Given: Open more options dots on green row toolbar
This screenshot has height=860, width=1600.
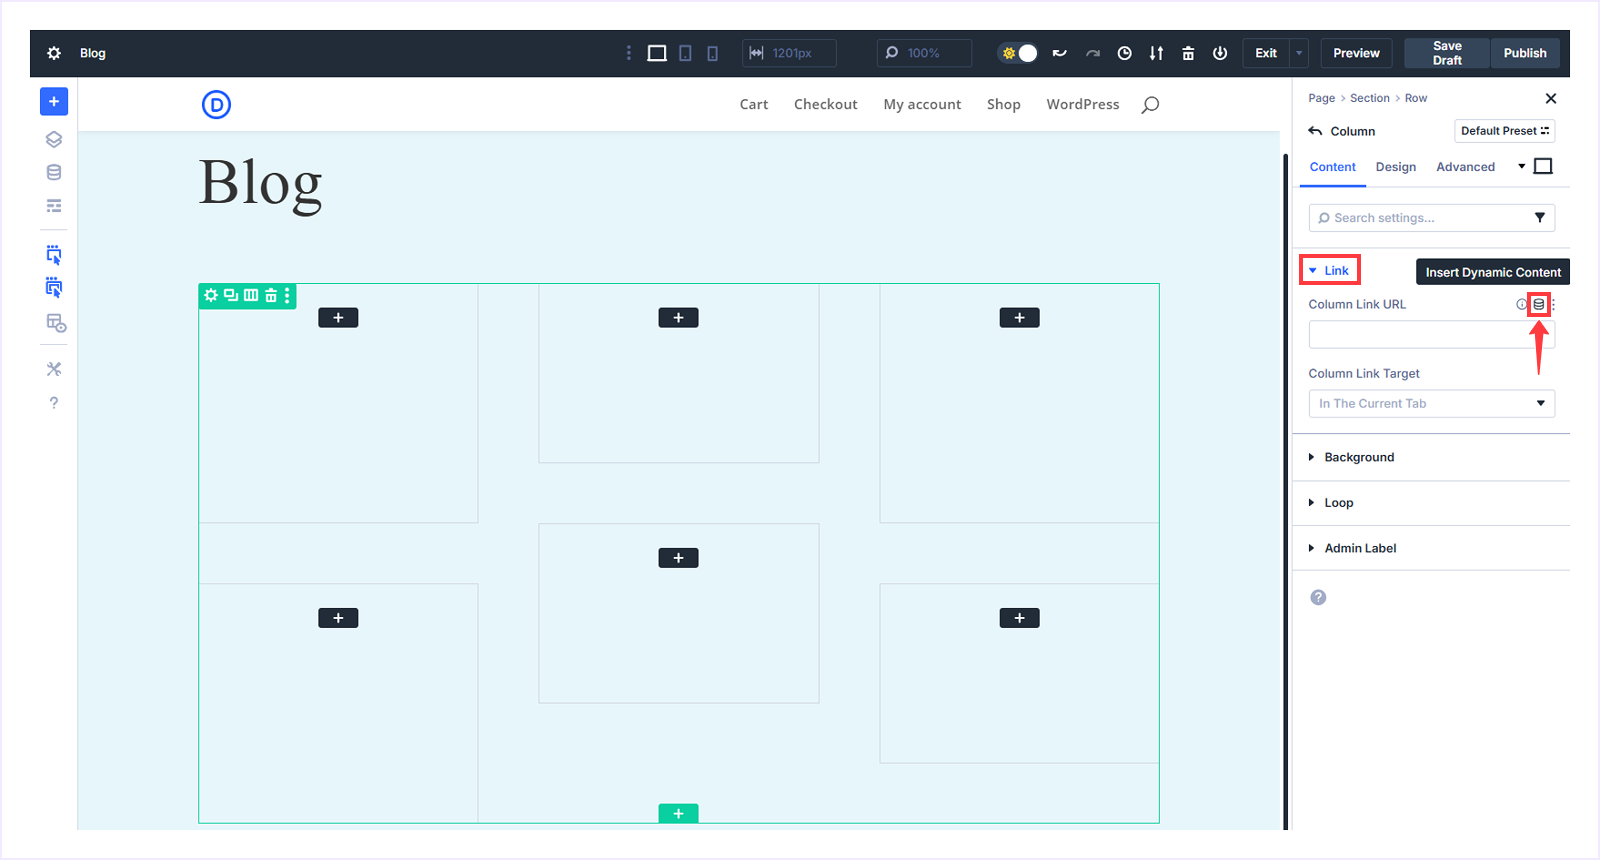Looking at the screenshot, I should [287, 295].
